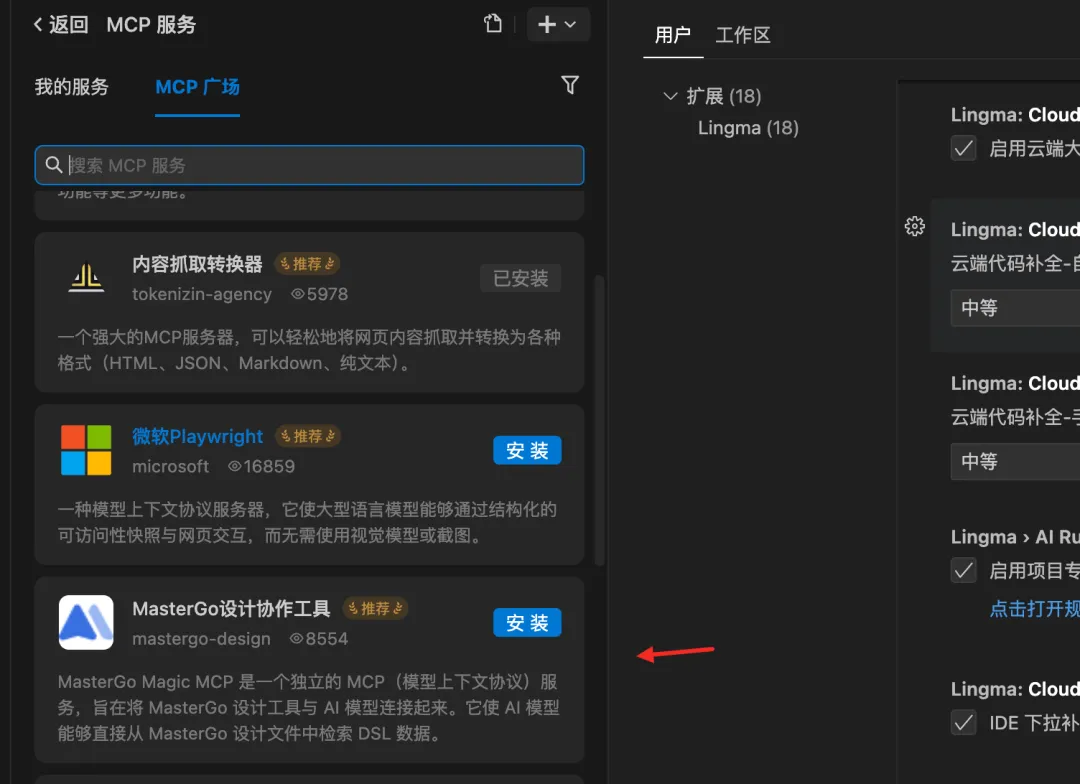
Task: Click the 内容抓取转换器 description text
Action: [309, 350]
